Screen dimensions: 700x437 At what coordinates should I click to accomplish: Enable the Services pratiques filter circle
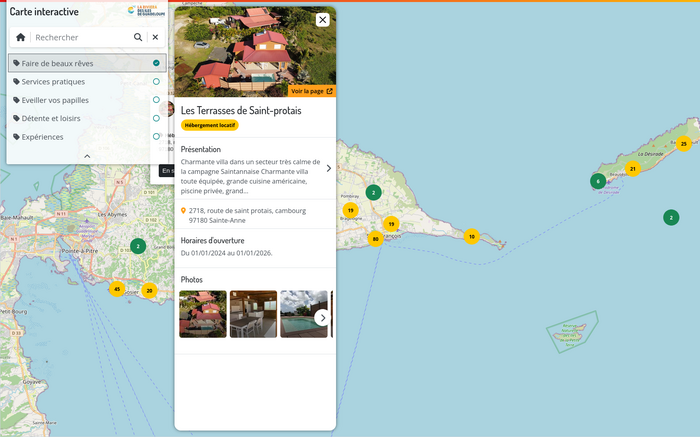(x=156, y=82)
